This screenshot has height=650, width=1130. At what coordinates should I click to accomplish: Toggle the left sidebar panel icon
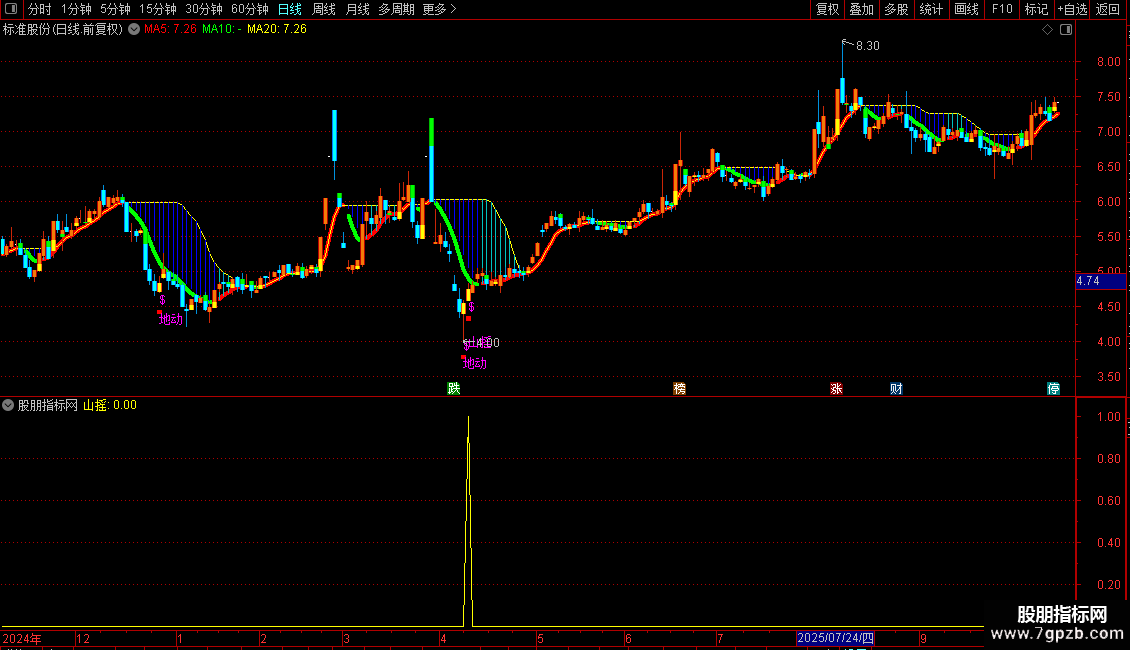coord(11,9)
